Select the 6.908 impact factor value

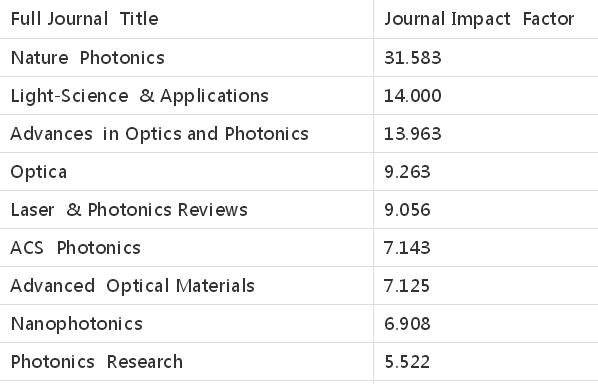pyautogui.click(x=407, y=324)
